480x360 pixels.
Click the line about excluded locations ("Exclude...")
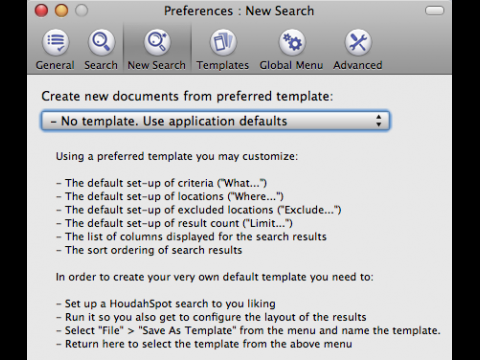(x=199, y=210)
